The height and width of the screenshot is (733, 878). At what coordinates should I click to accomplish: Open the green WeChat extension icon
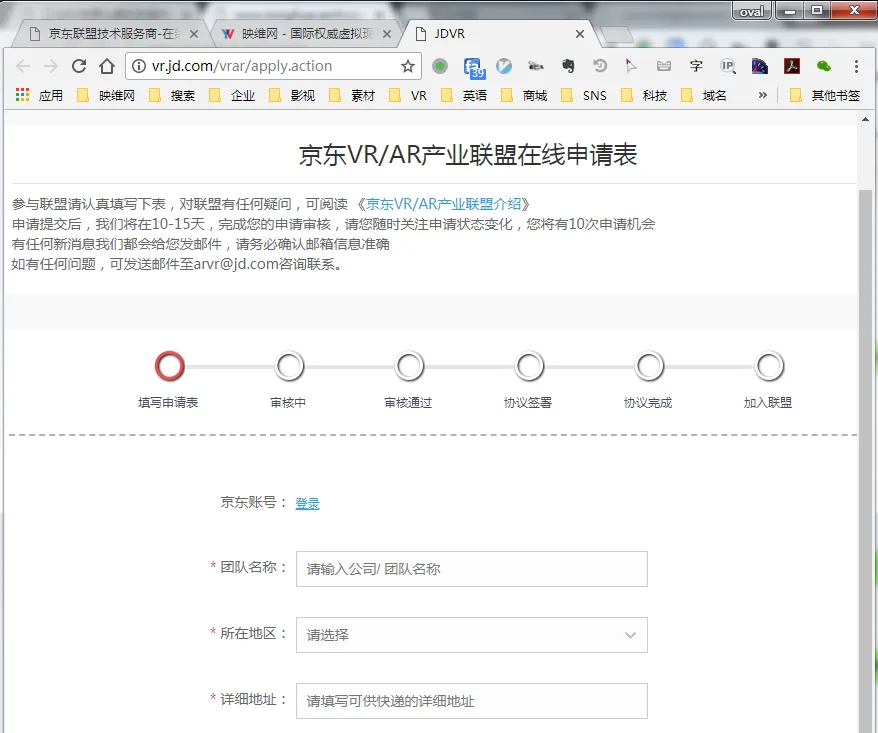pos(824,66)
